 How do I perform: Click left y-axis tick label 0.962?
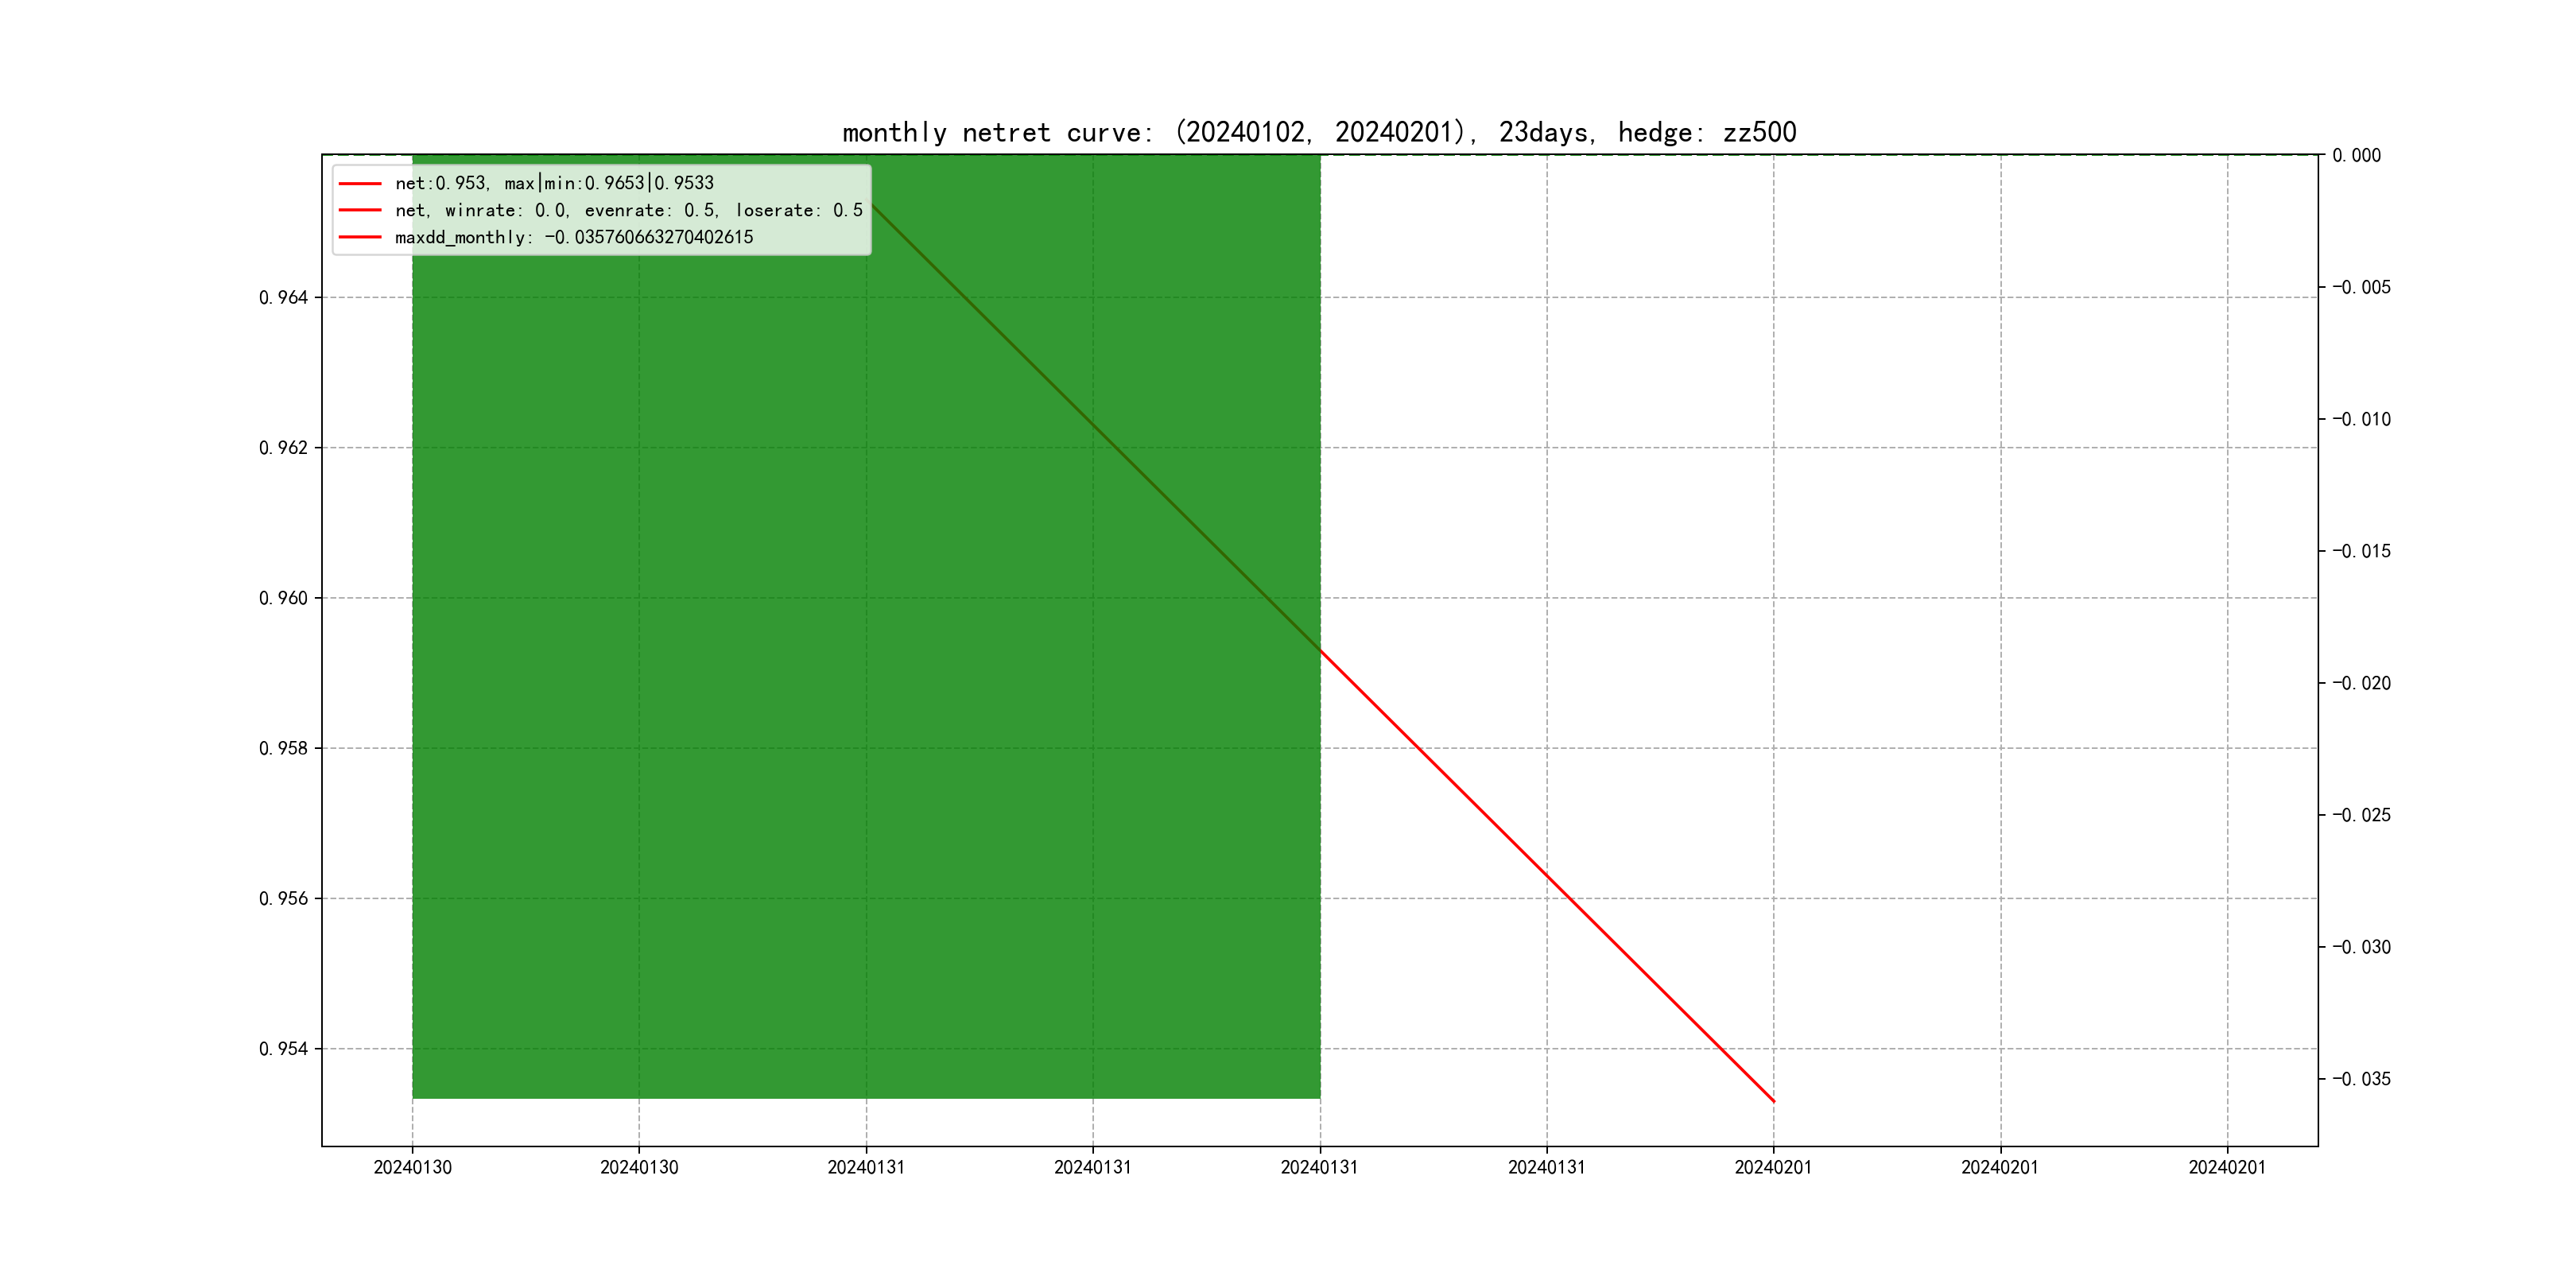[x=283, y=447]
